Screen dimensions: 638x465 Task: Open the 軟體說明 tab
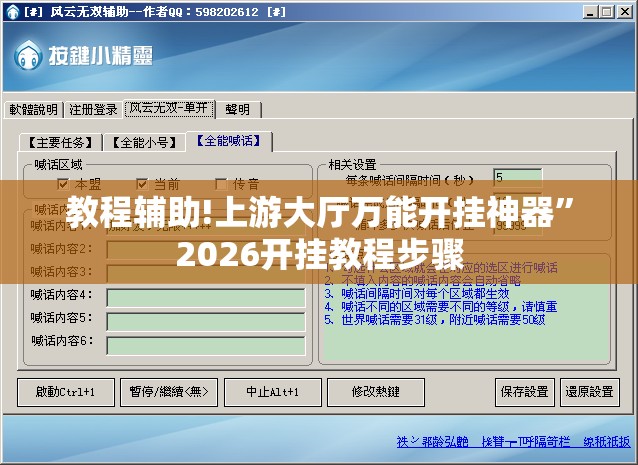coord(33,109)
